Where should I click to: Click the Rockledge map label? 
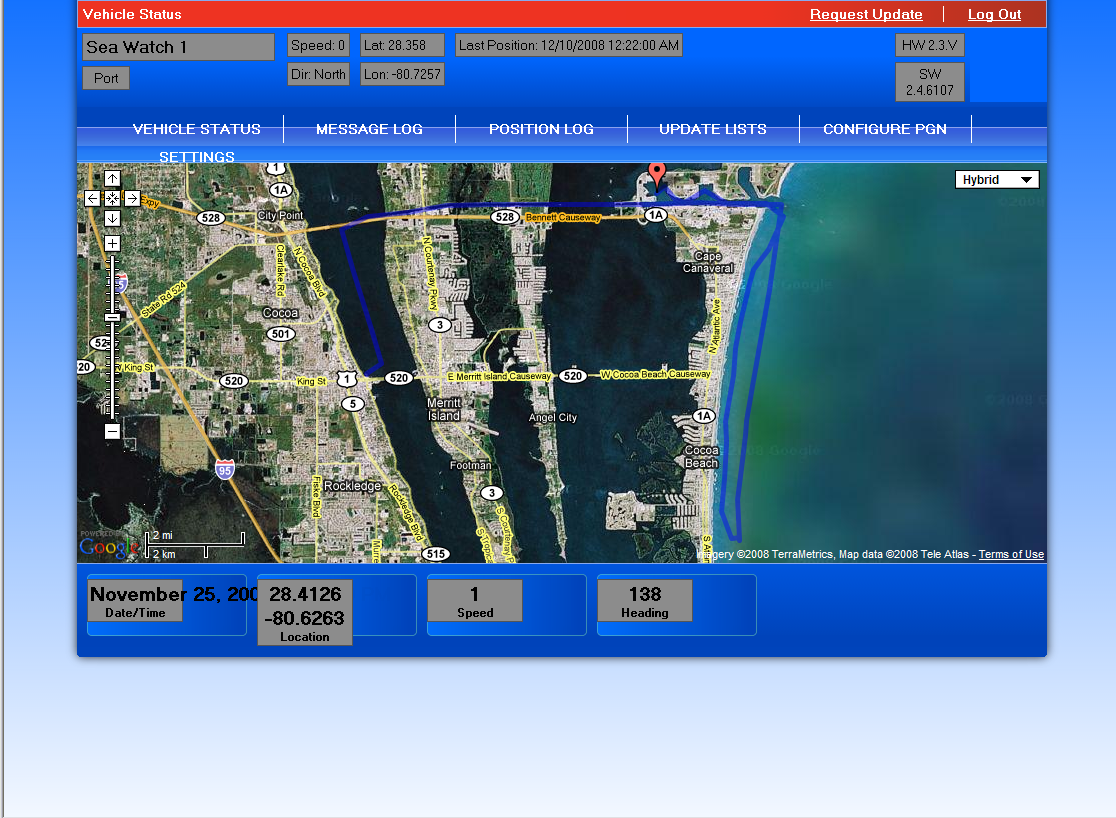click(x=352, y=486)
